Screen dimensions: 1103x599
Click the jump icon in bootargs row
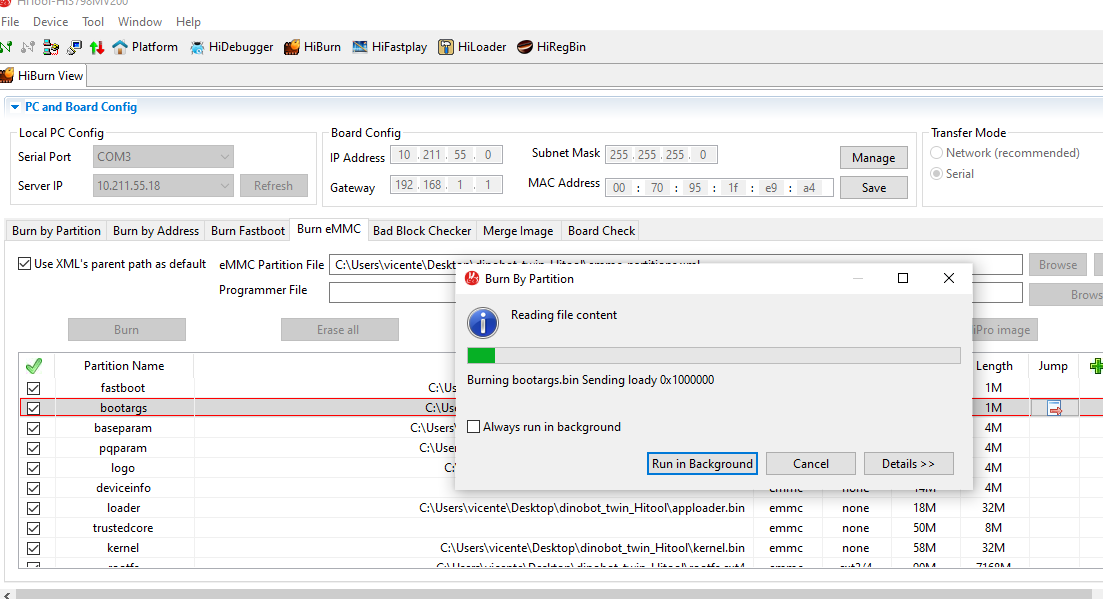coord(1054,408)
